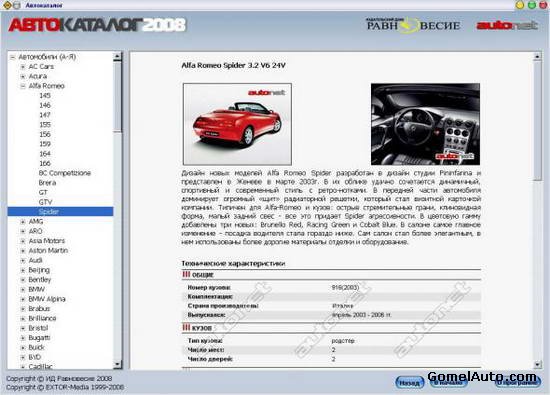This screenshot has height=395, width=550.
Task: Click the application icon in title bar
Action: (x=7, y=5)
